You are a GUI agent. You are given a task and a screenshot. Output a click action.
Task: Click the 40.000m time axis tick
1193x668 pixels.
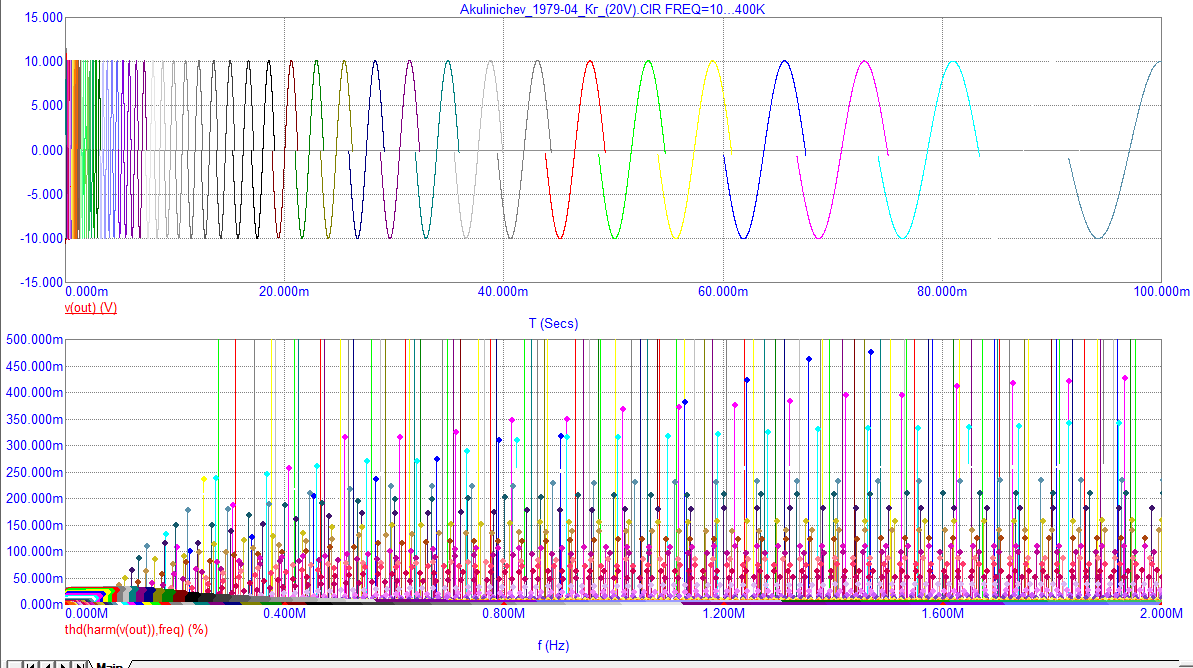[503, 291]
